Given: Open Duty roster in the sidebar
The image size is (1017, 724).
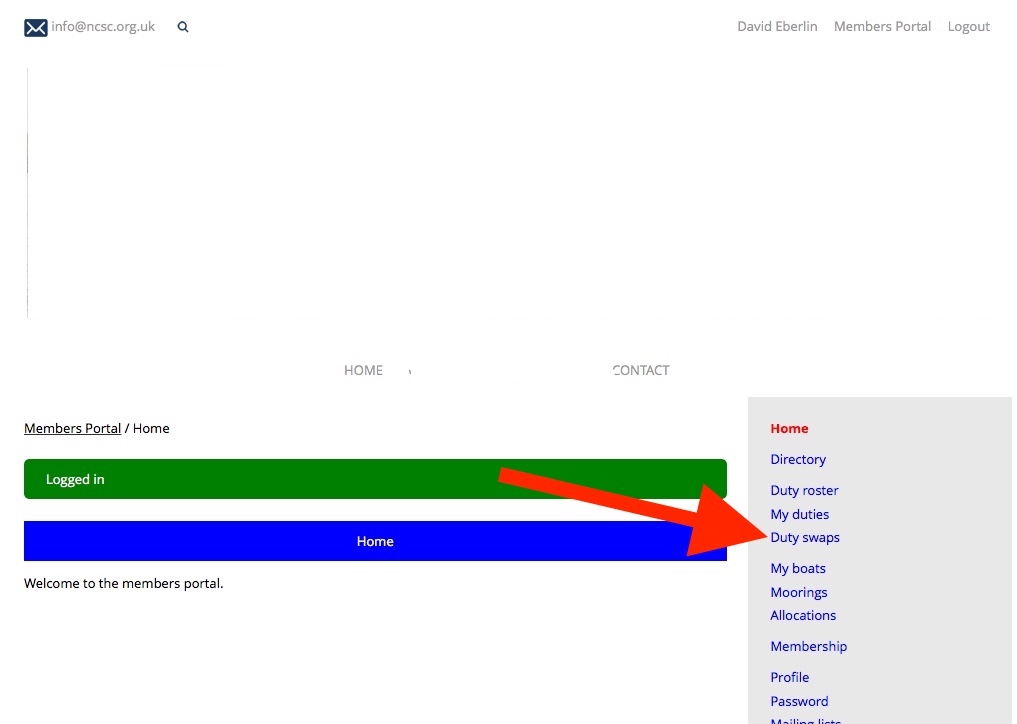Looking at the screenshot, I should click(804, 490).
